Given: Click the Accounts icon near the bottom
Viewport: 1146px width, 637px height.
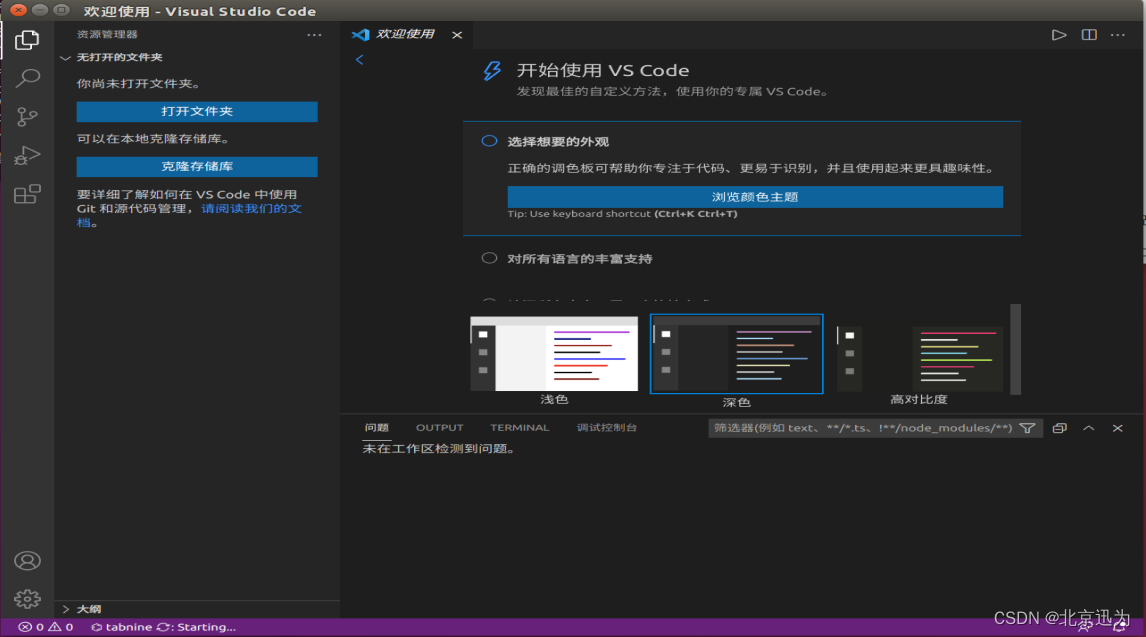Looking at the screenshot, I should (27, 560).
